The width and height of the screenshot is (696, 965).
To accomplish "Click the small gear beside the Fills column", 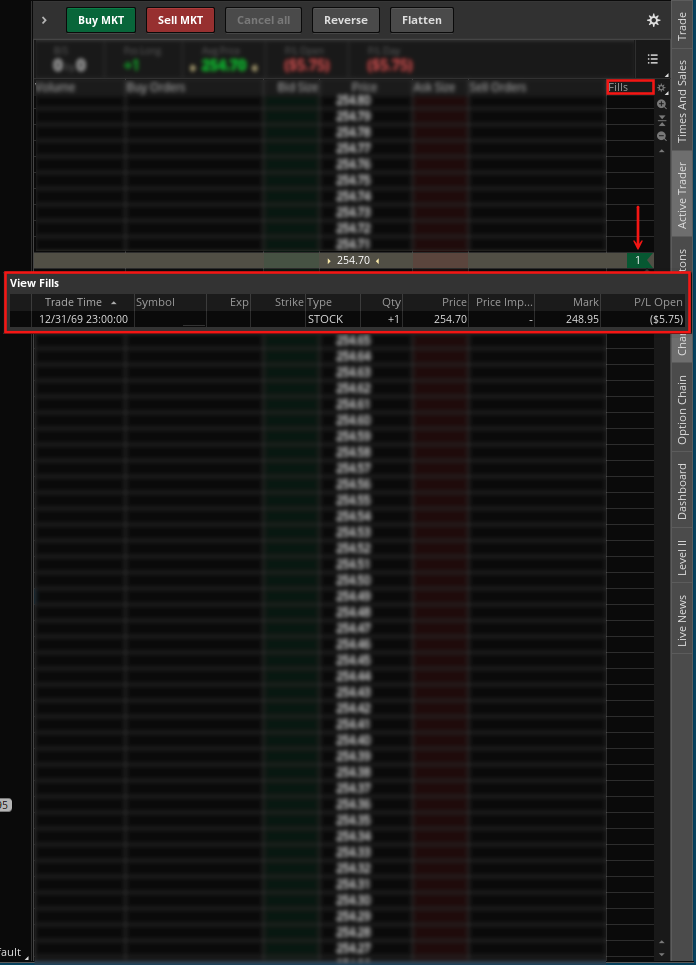I will pos(661,88).
